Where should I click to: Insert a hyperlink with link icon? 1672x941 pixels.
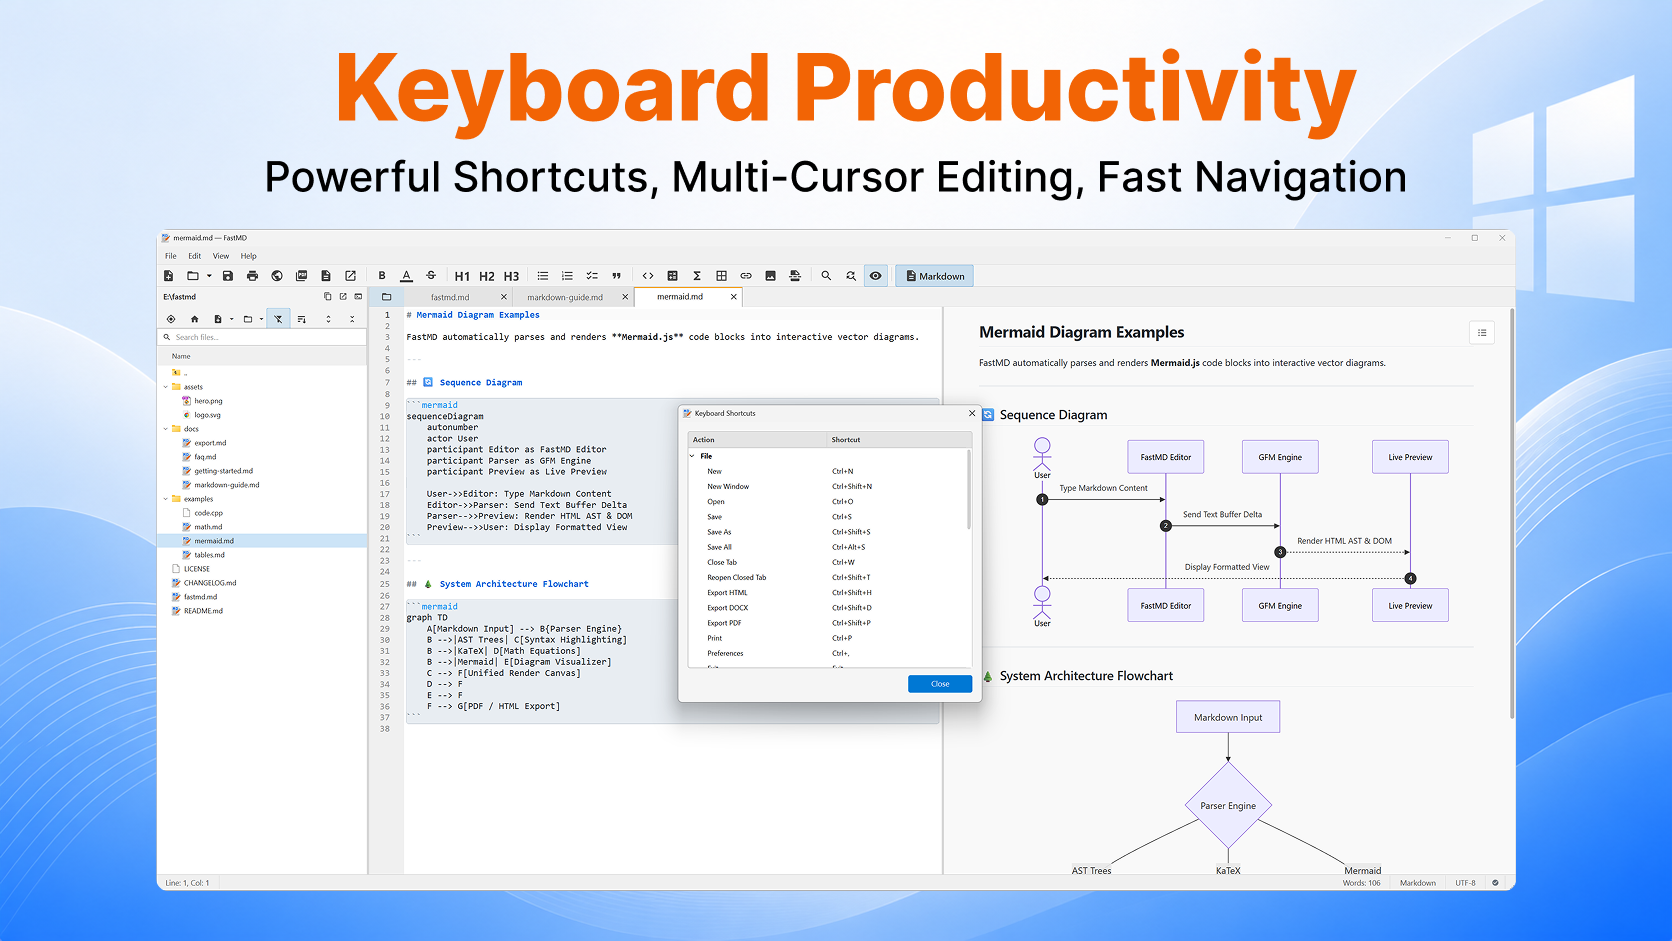point(746,276)
